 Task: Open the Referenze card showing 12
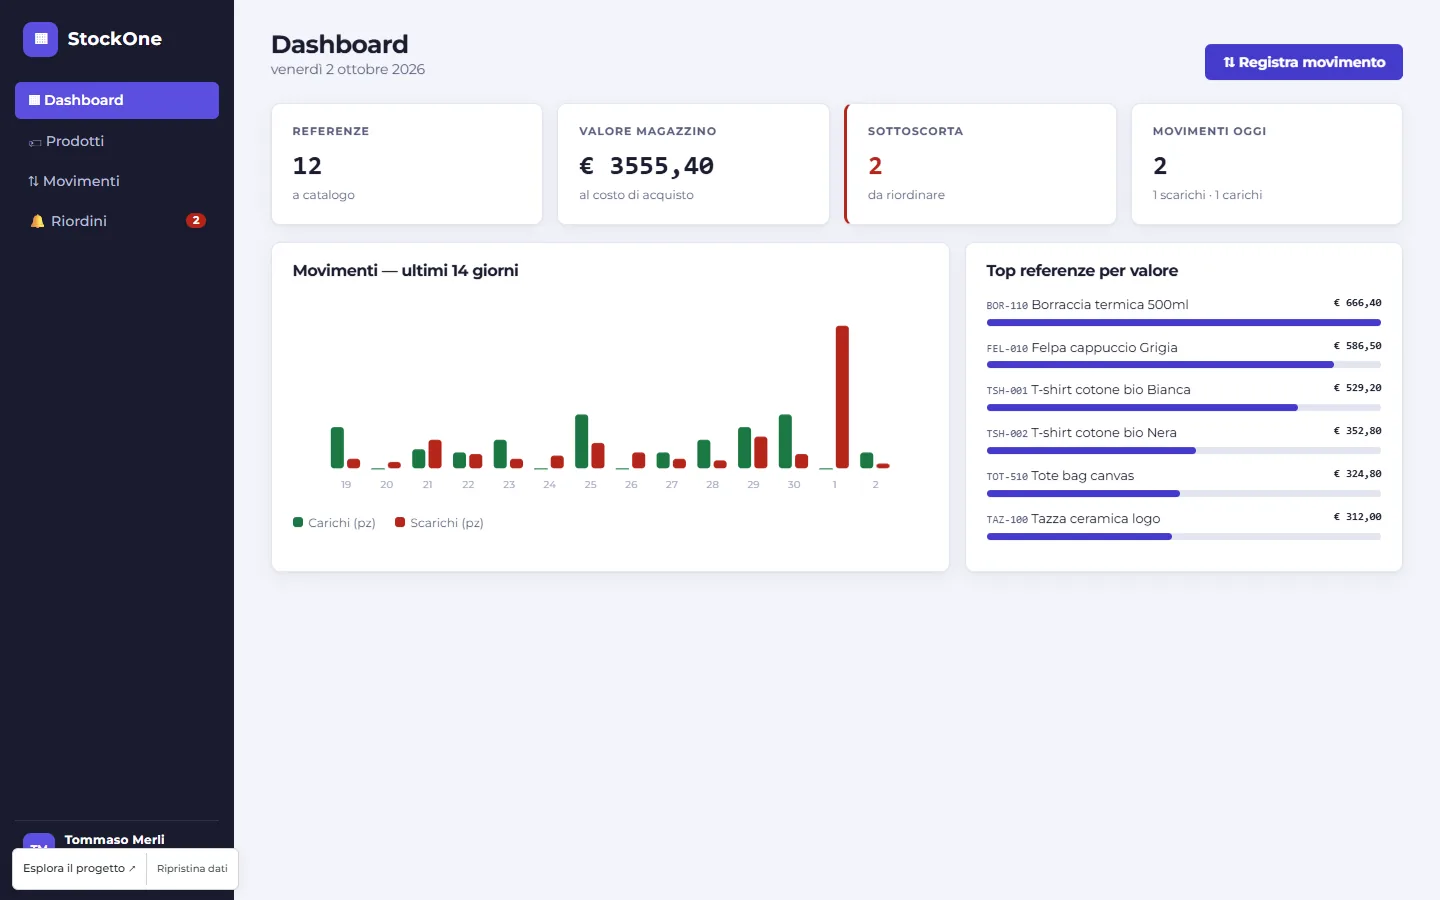click(407, 164)
